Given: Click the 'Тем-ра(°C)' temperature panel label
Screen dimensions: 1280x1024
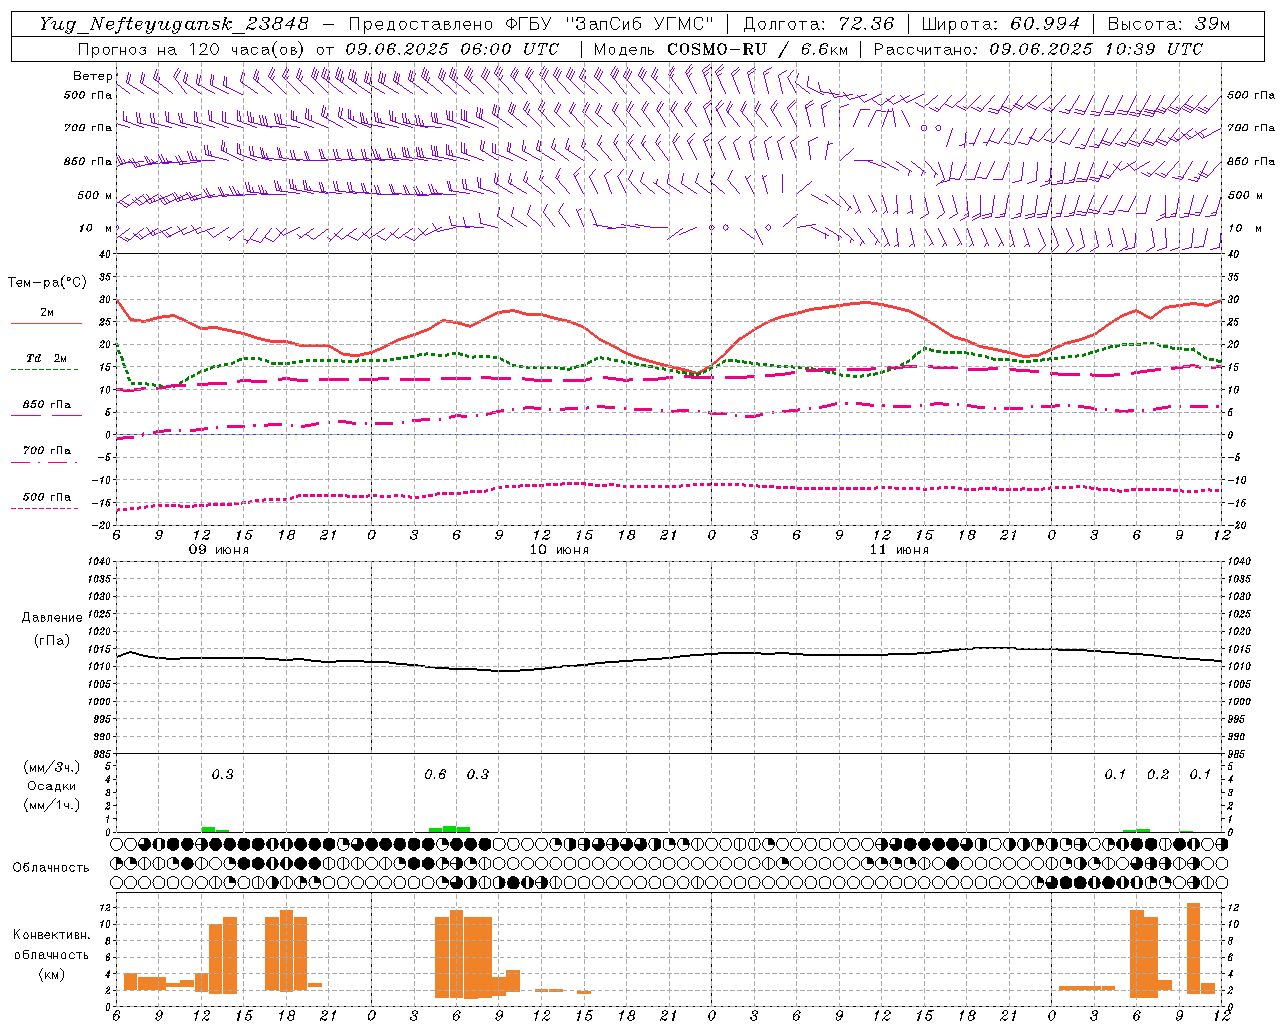Looking at the screenshot, I should tap(47, 283).
